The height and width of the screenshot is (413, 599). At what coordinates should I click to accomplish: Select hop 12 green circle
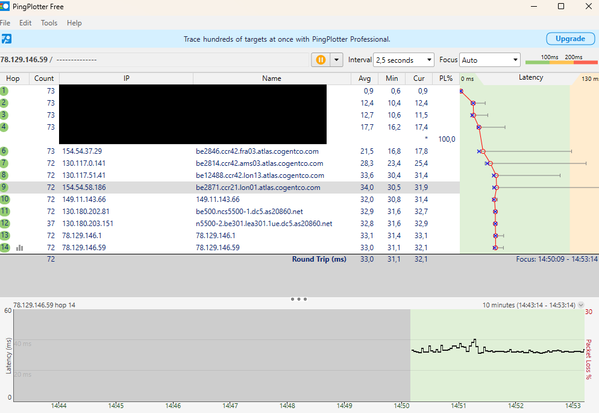pos(5,224)
